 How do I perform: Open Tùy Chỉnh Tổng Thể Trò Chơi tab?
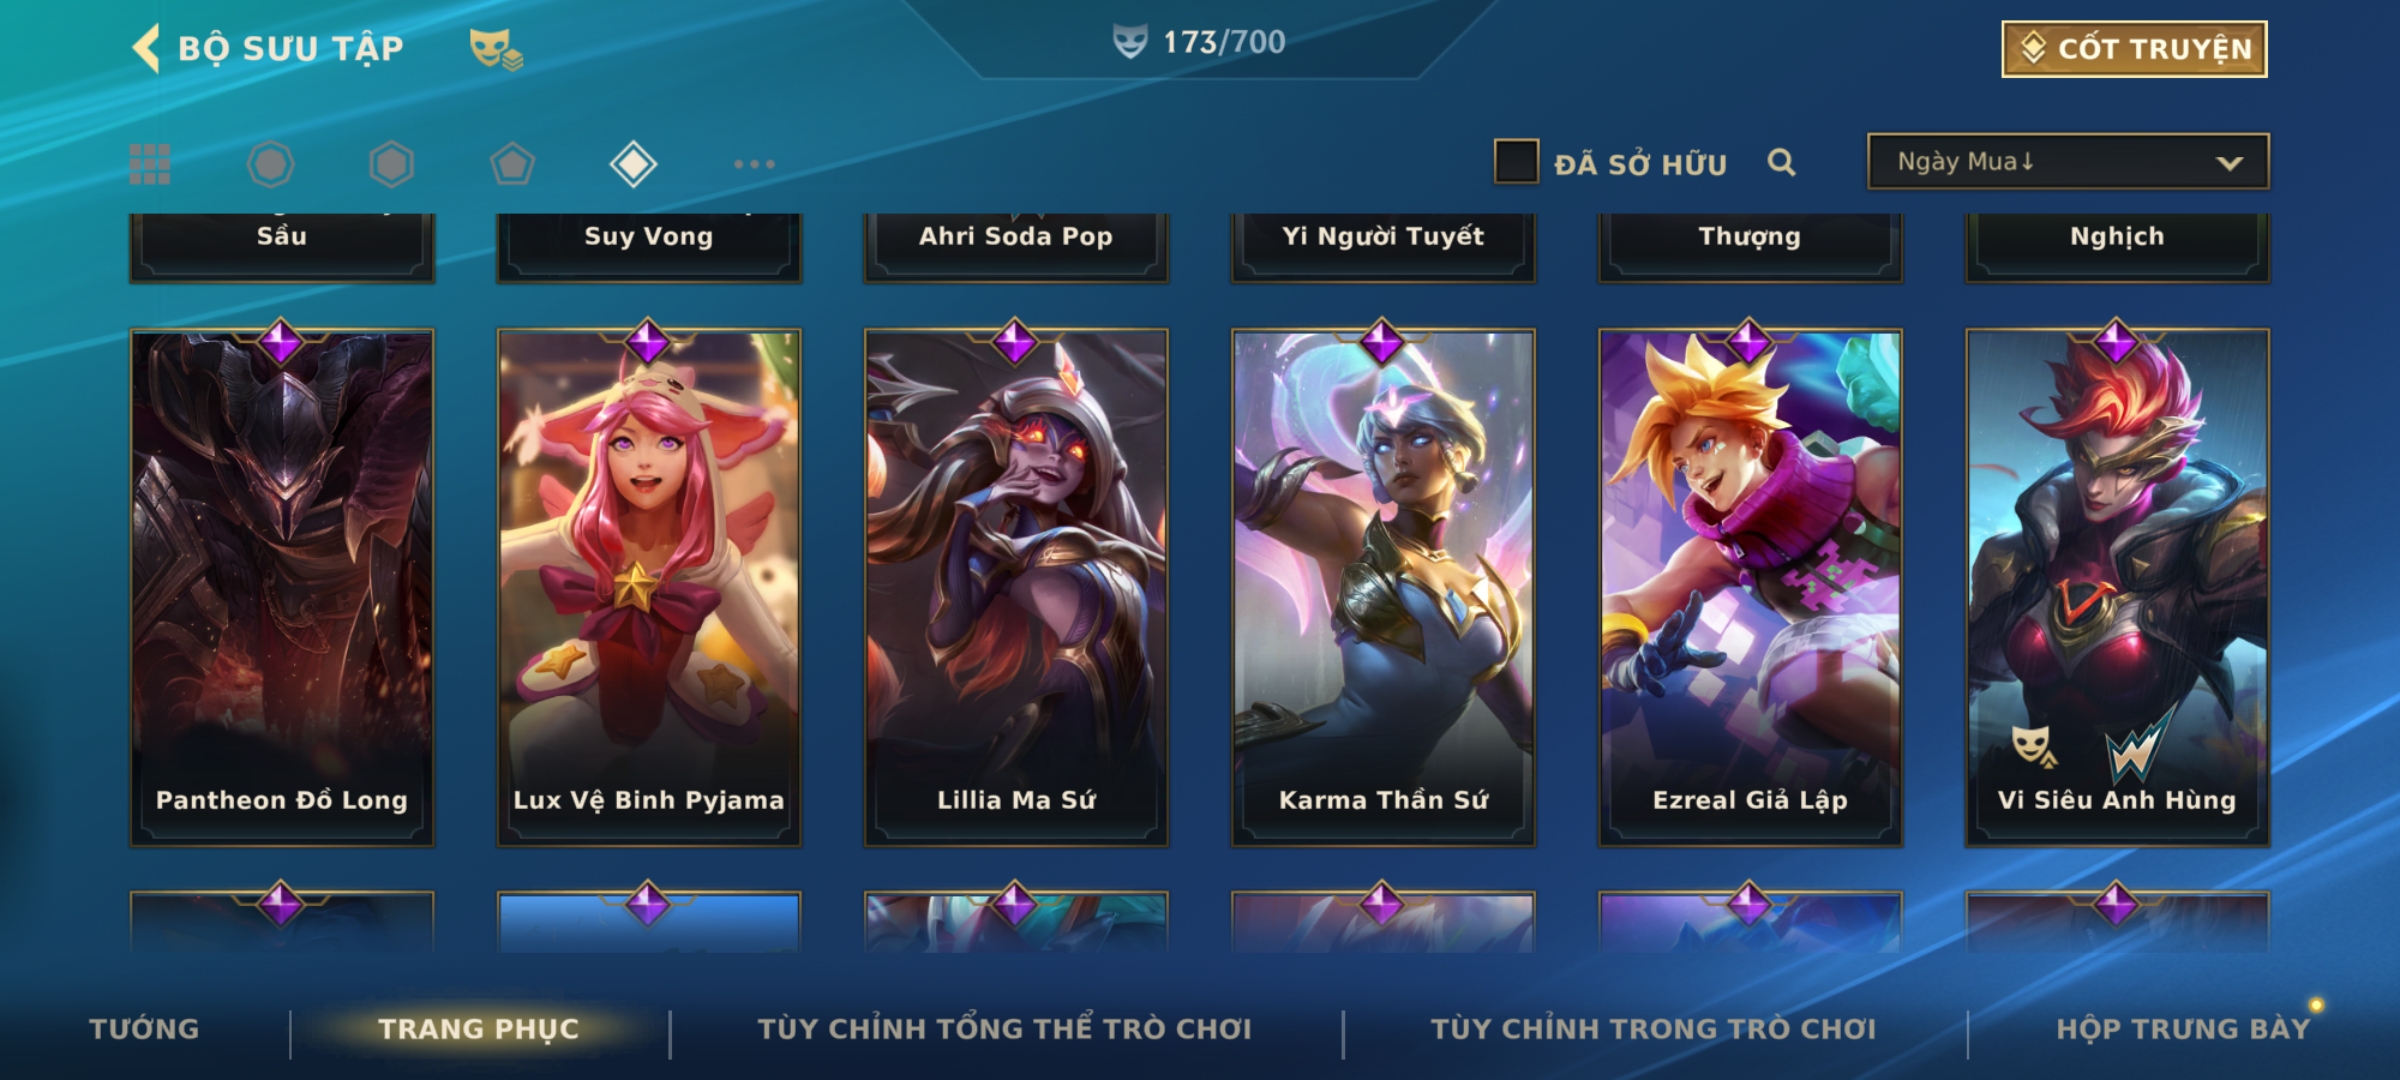point(1004,1029)
